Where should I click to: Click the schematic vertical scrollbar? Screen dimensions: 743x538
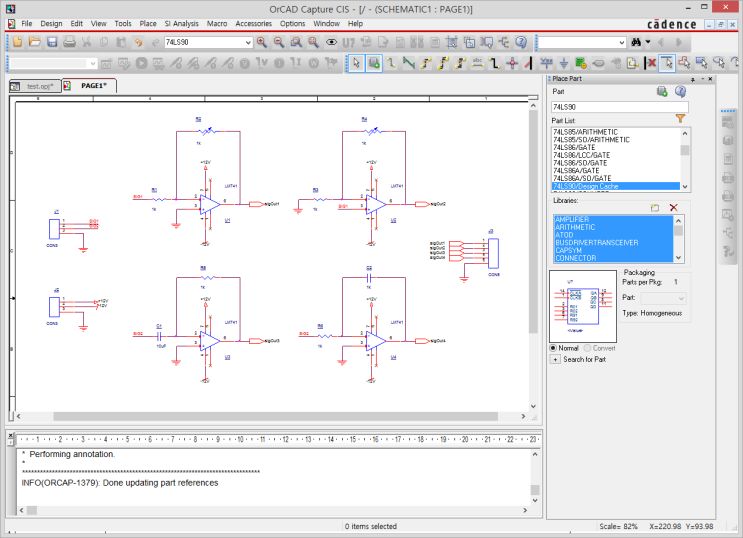point(533,223)
